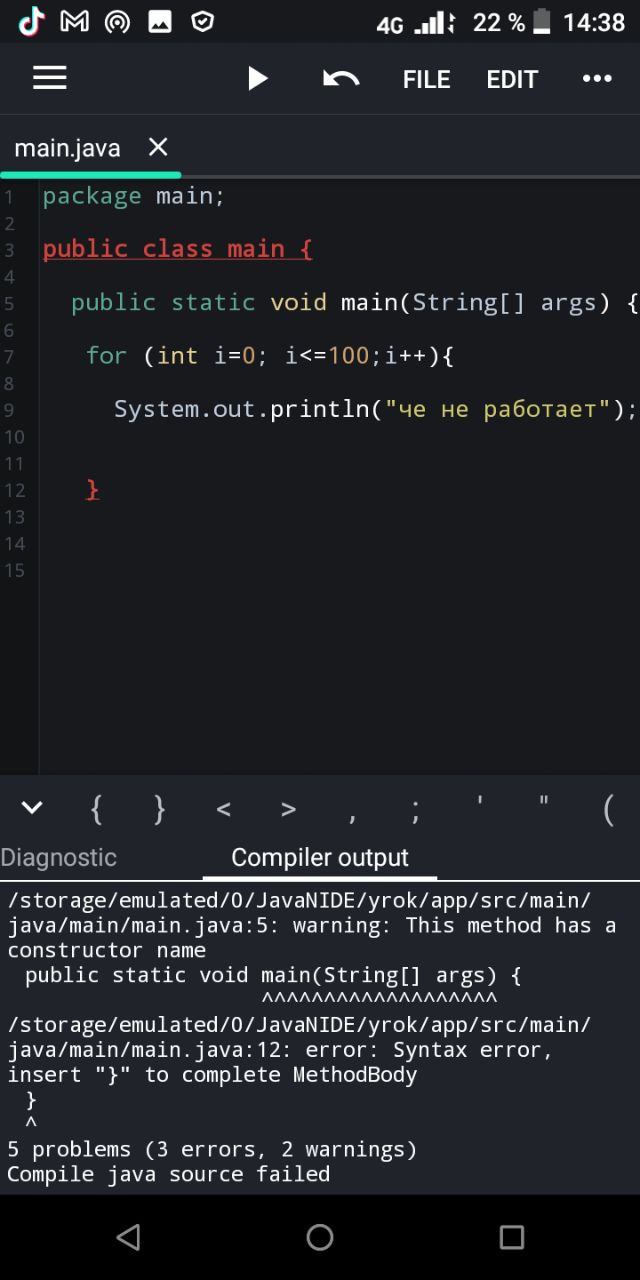Insert an opening parenthesis symbol
This screenshot has width=640, height=1280.
click(608, 809)
